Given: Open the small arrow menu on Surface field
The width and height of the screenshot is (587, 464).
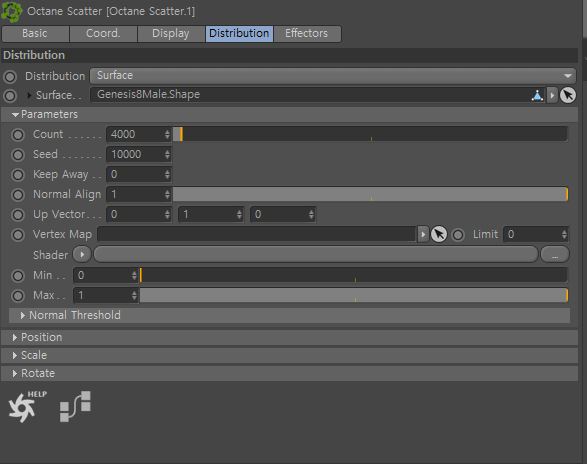Looking at the screenshot, I should click(552, 95).
